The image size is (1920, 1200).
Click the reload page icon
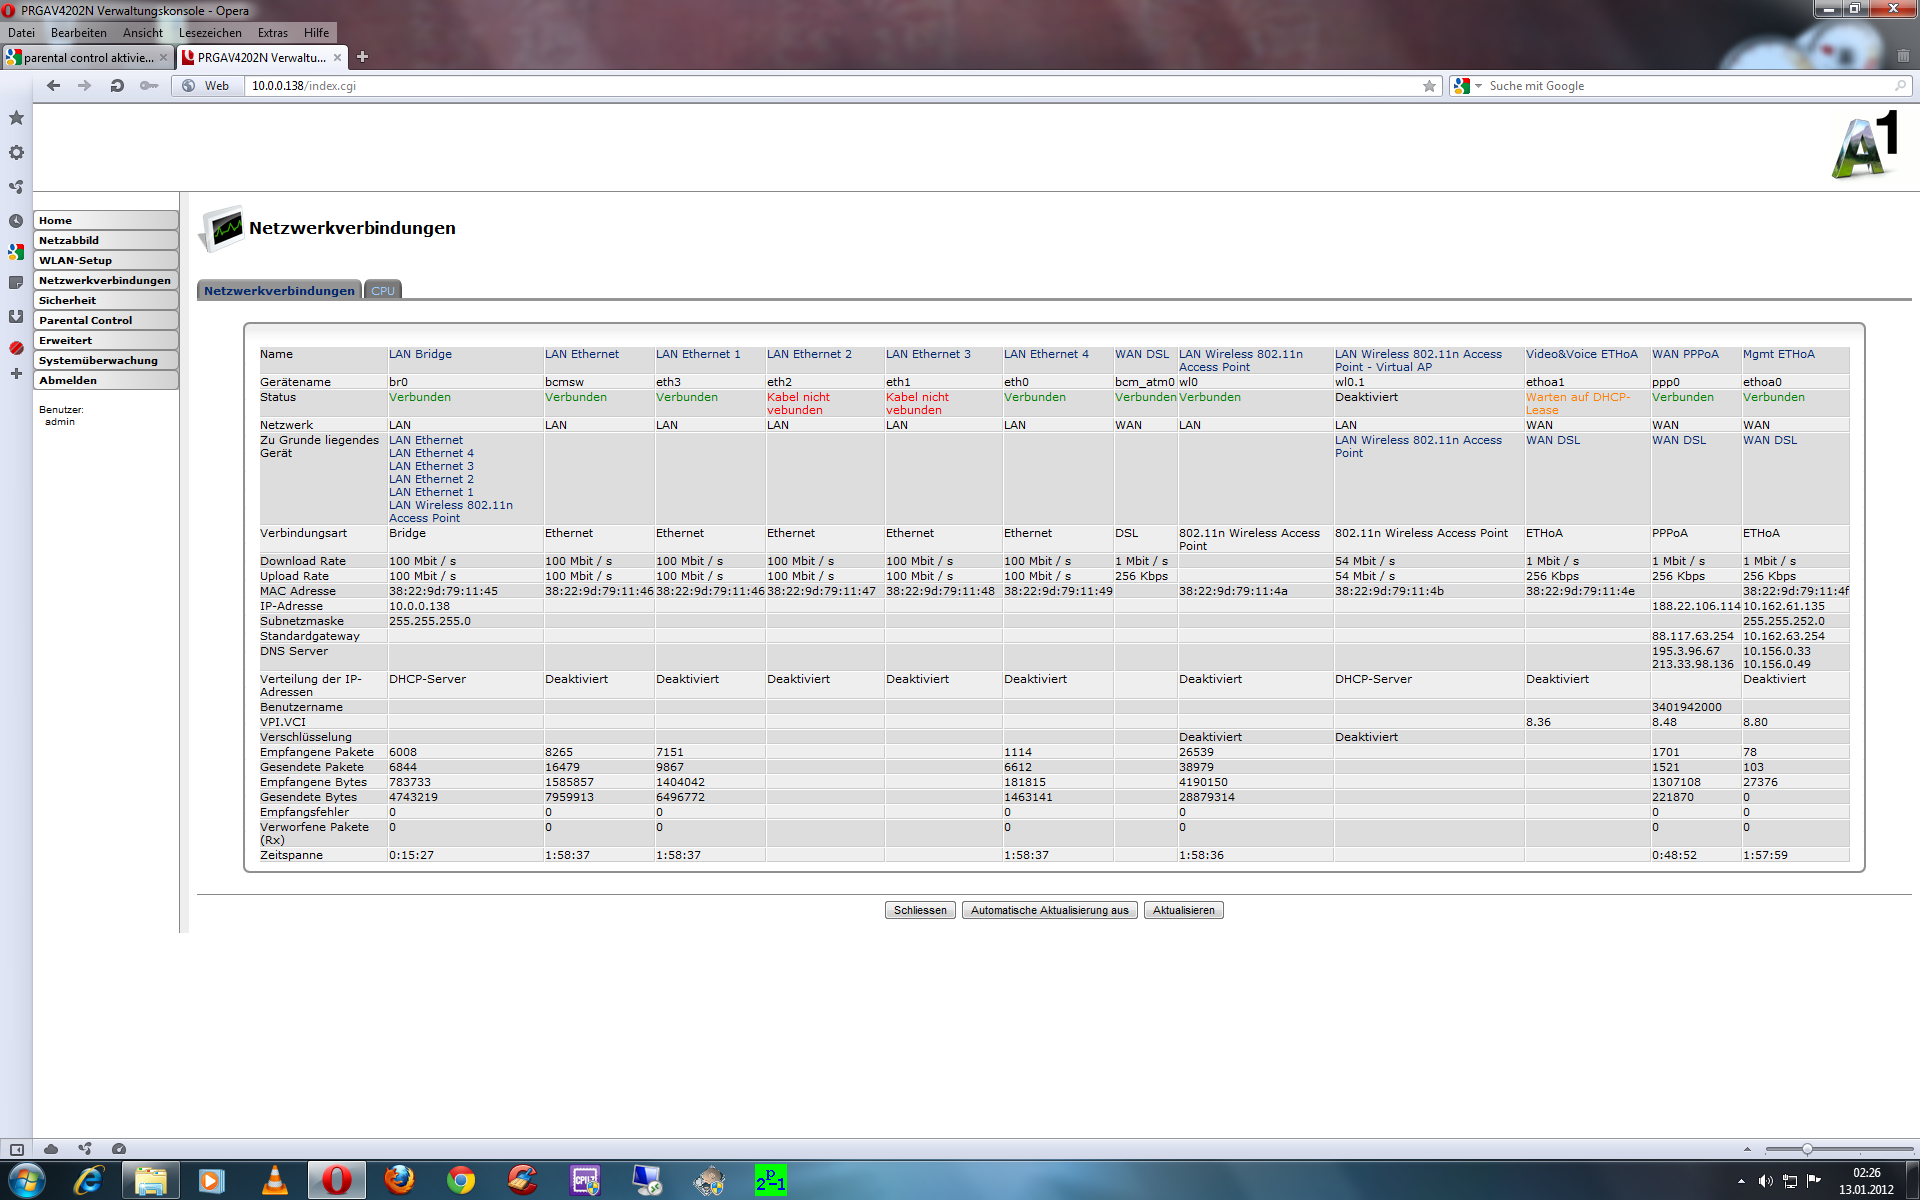(117, 86)
